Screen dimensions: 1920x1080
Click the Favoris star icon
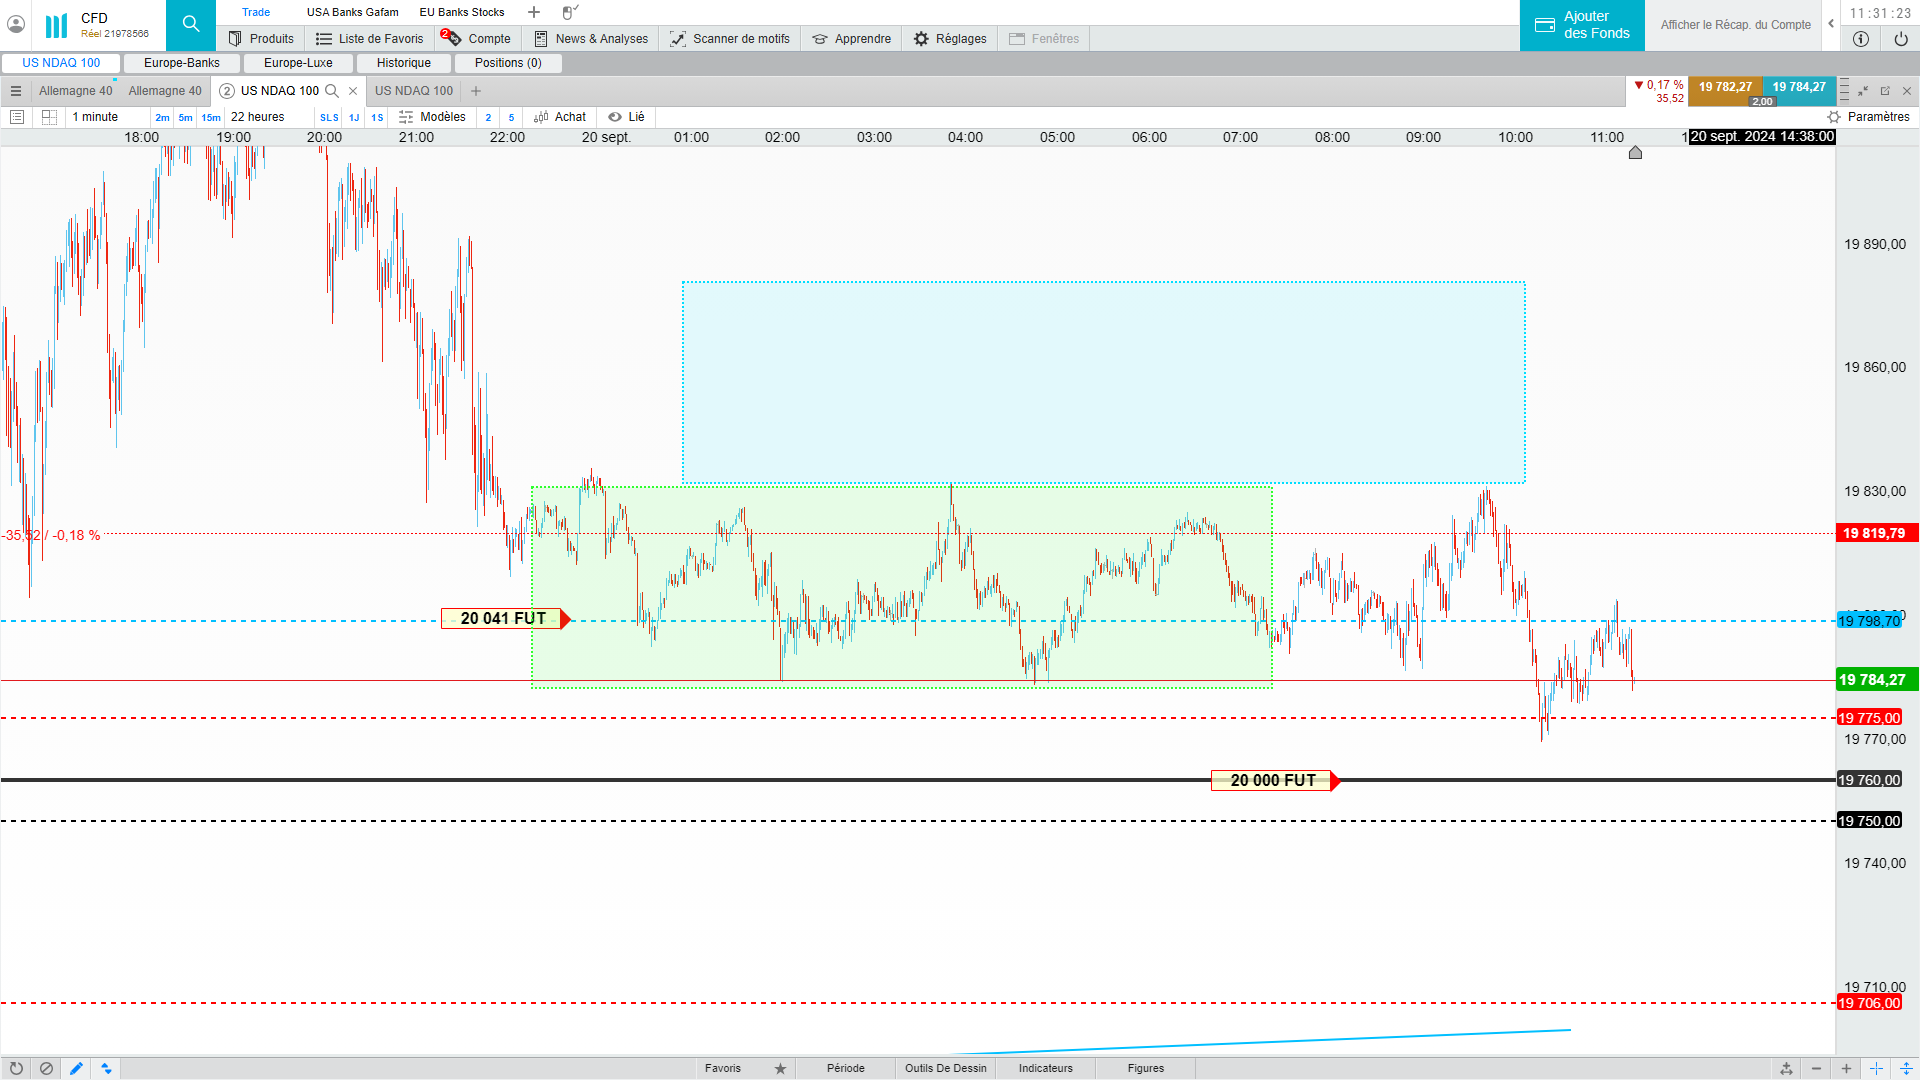[x=780, y=1068]
